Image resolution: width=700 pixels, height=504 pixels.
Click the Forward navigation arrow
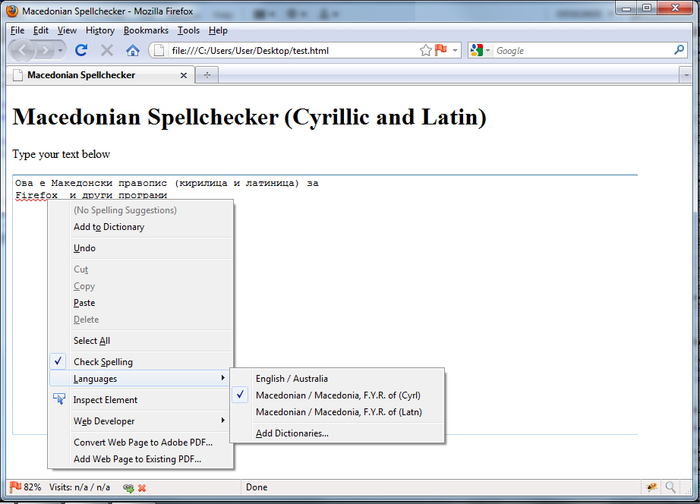45,50
